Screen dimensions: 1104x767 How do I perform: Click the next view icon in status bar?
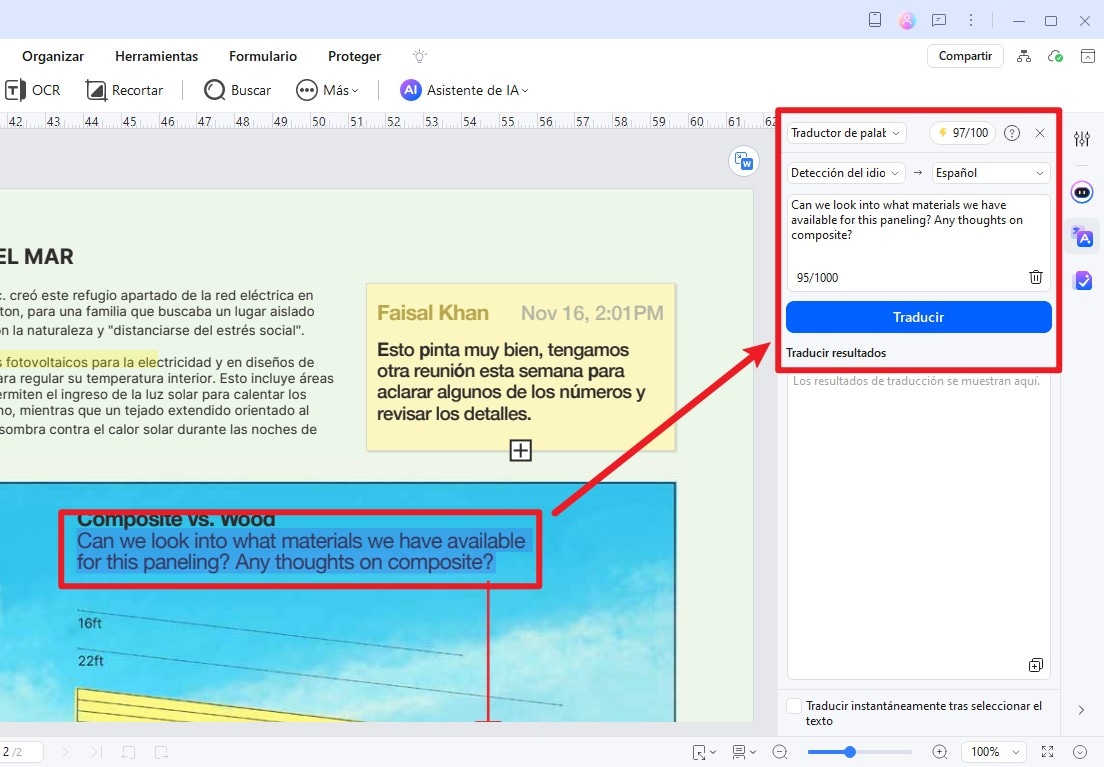(x=161, y=752)
